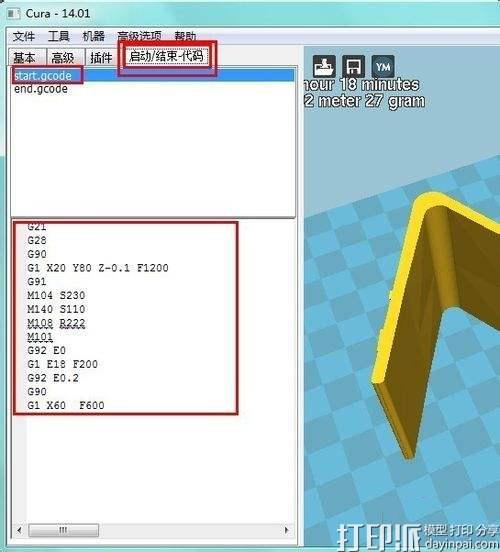Open the 工具 menu
500x552 pixels.
pyautogui.click(x=58, y=36)
